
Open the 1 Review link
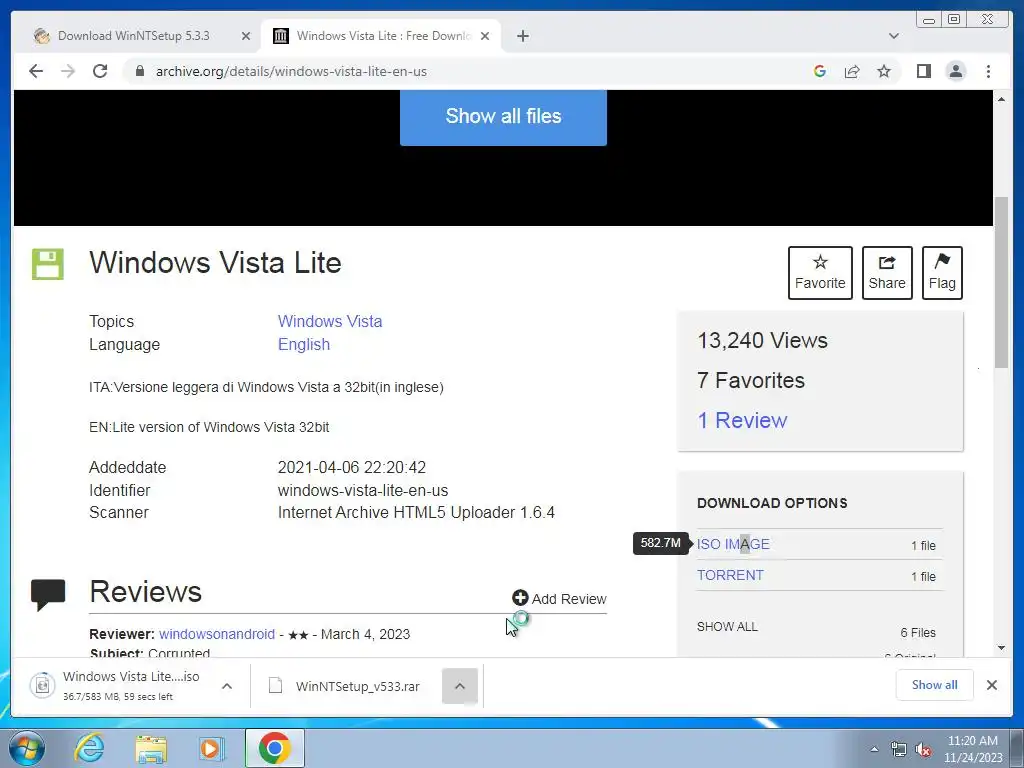[x=742, y=421]
